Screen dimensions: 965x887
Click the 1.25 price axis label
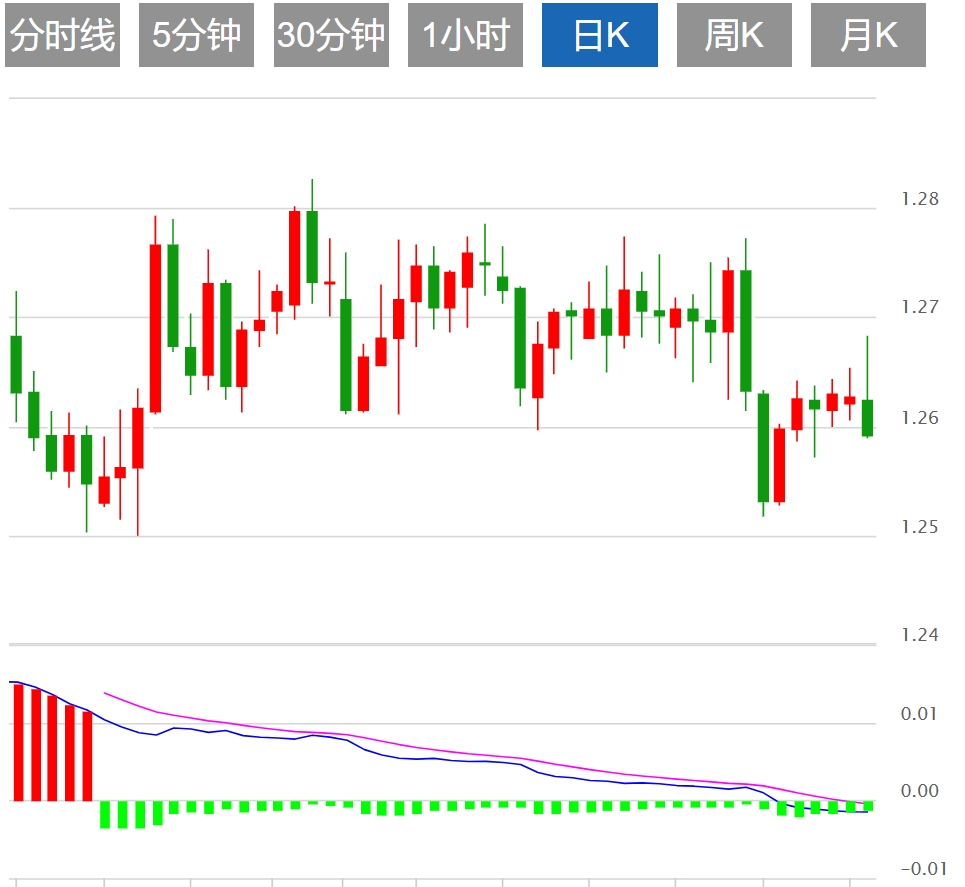919,527
